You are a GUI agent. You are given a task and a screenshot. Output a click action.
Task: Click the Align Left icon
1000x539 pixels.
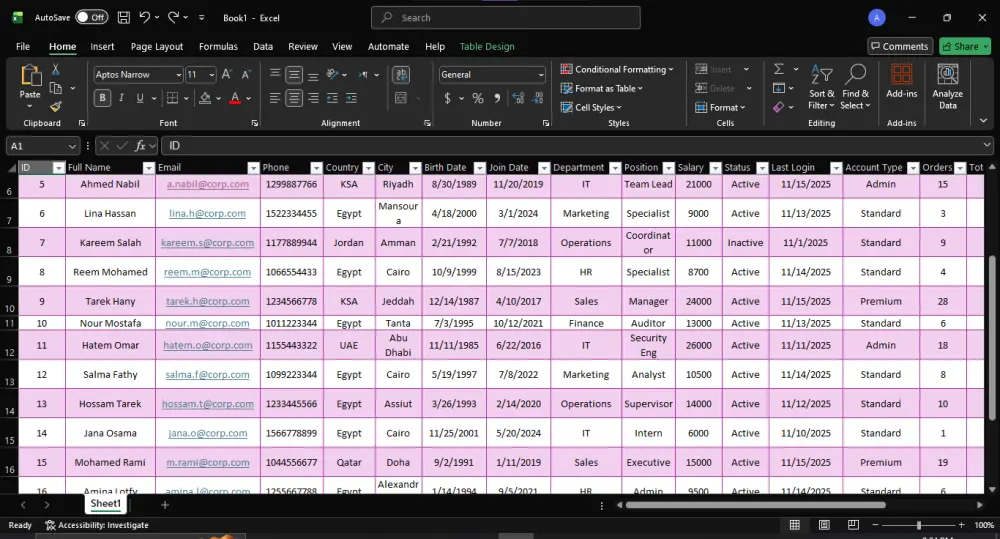275,98
